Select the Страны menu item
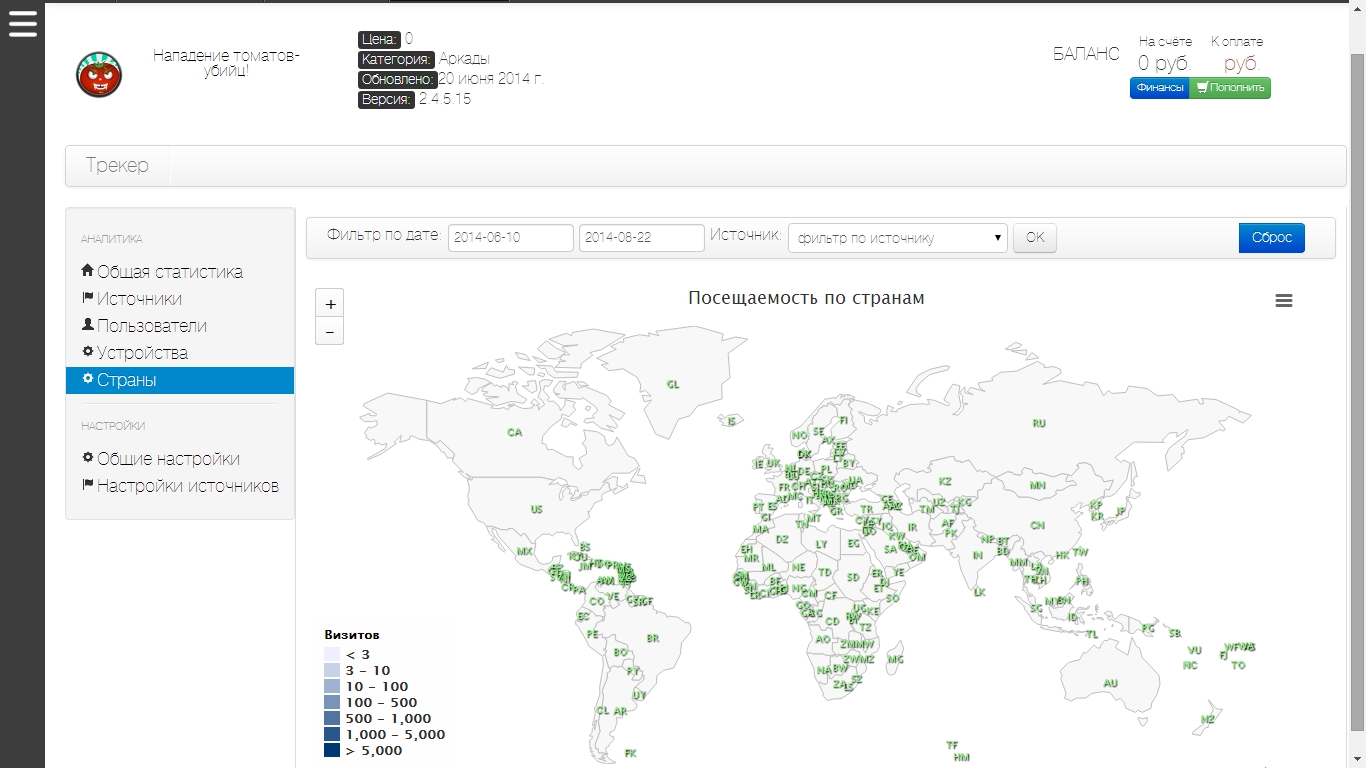This screenshot has height=768, width=1366. pyautogui.click(x=126, y=380)
